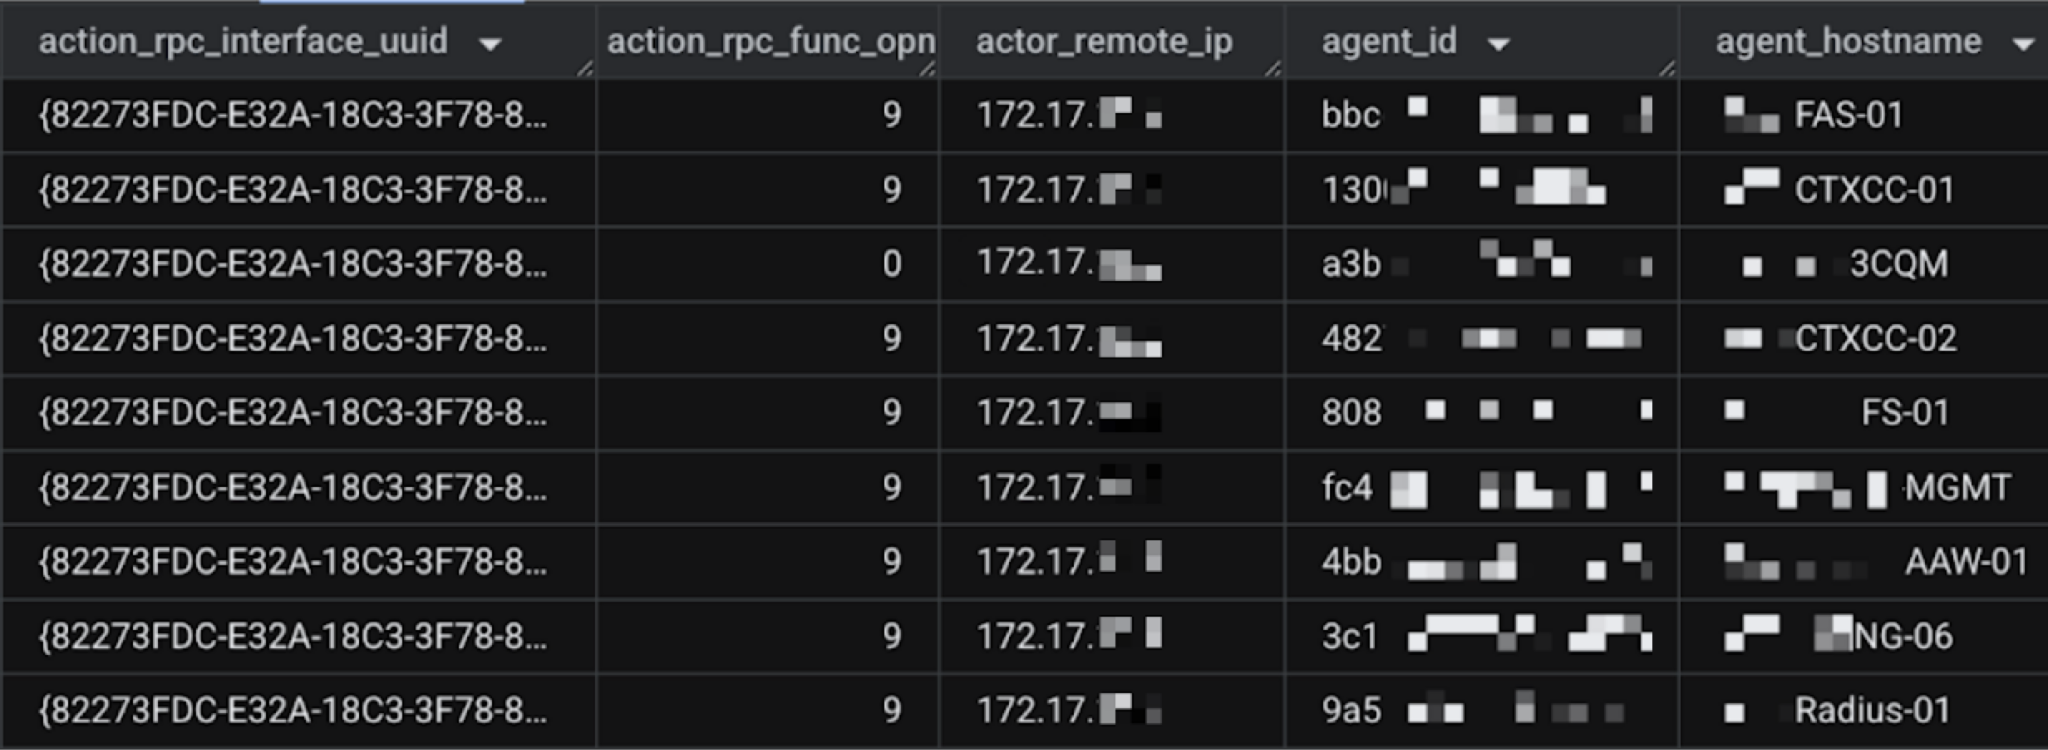The height and width of the screenshot is (750, 2048).
Task: Click the resize grip under action_rpc_func_opn header
Action: coord(928,68)
